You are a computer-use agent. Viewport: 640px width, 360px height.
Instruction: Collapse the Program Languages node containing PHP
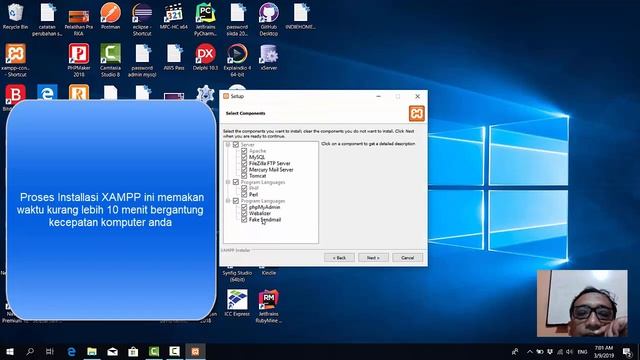click(228, 182)
